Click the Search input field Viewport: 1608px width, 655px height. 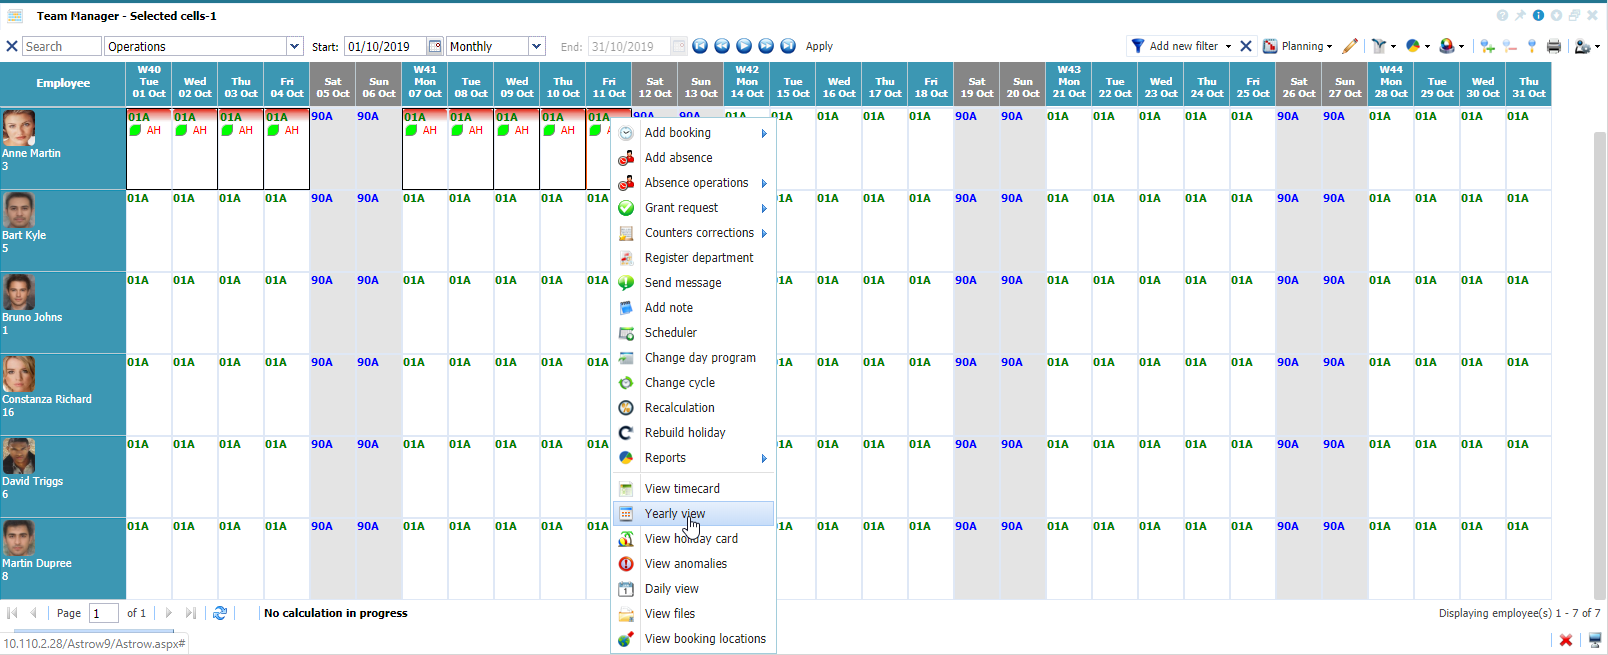pyautogui.click(x=60, y=46)
